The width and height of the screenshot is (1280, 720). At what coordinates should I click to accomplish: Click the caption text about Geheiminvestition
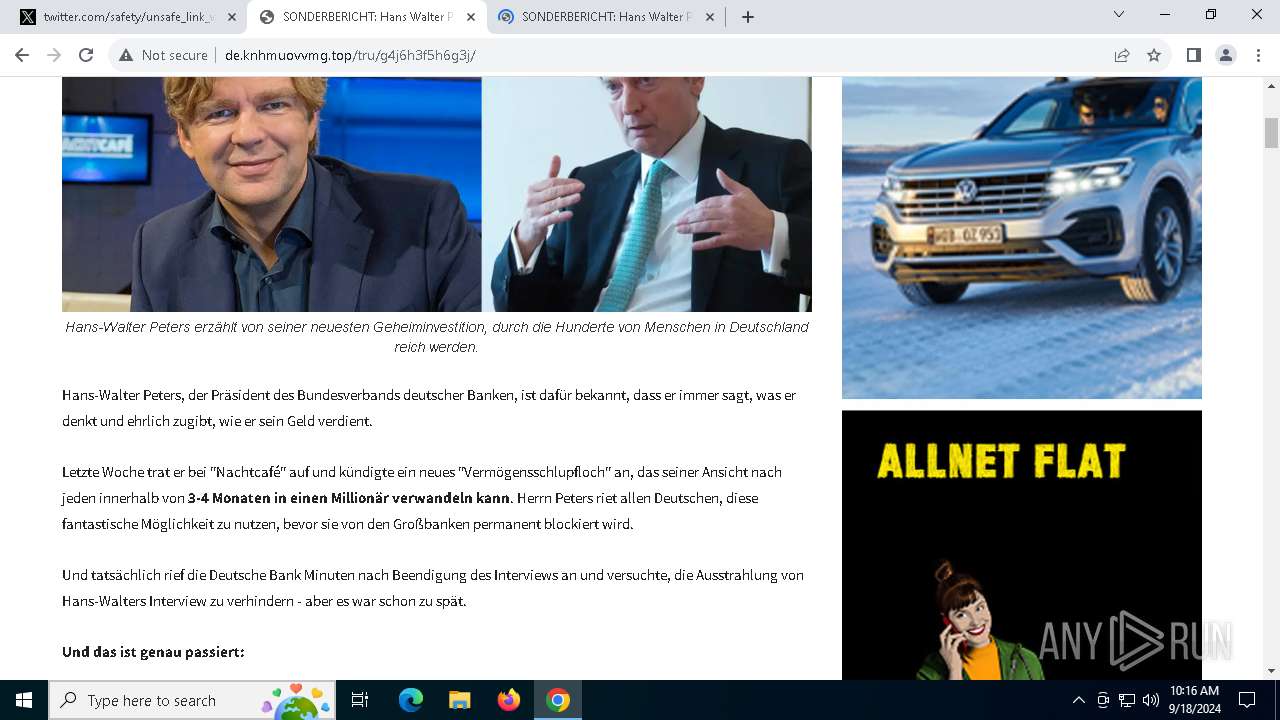(x=437, y=337)
